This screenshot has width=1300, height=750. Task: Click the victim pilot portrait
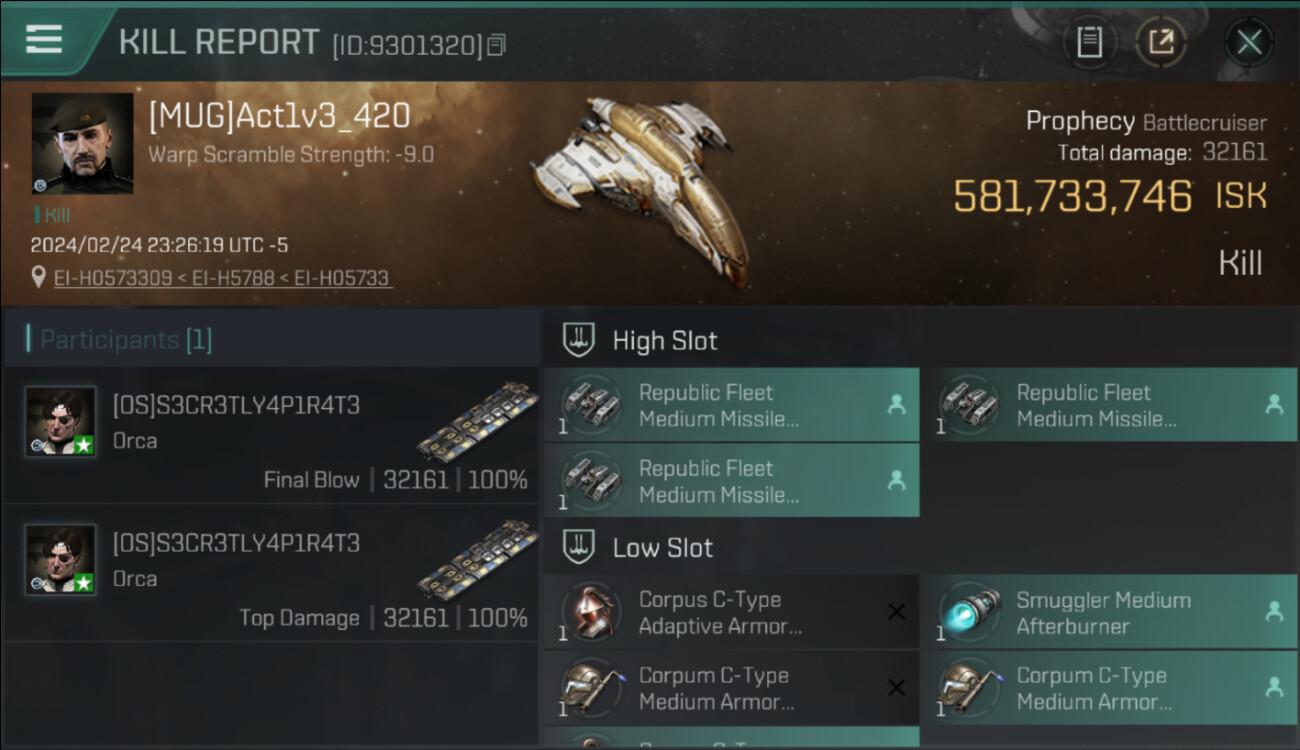coord(82,143)
